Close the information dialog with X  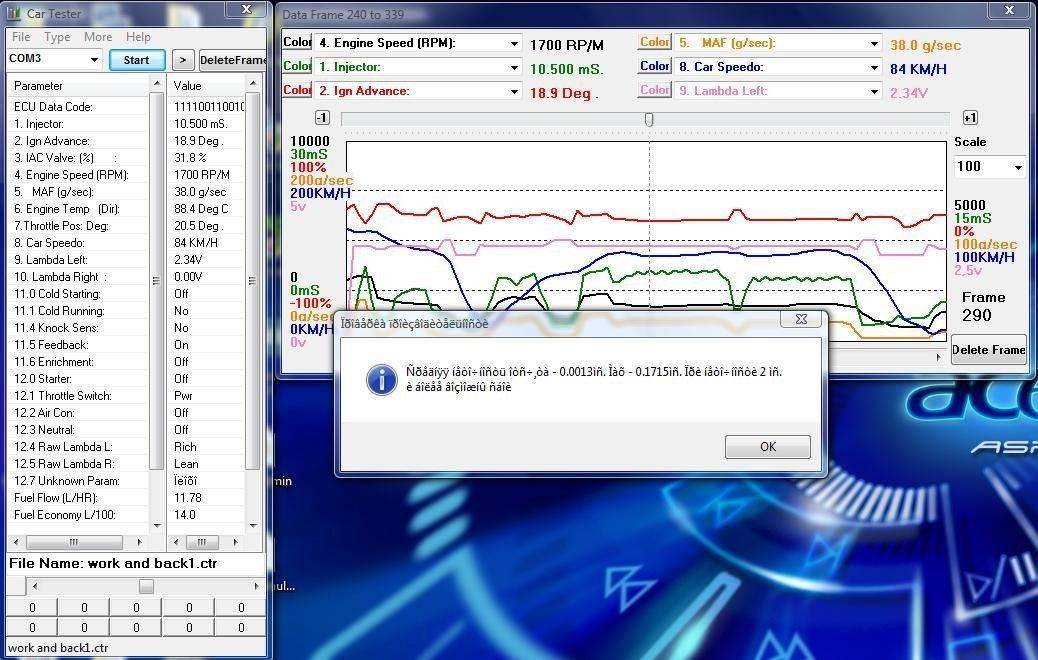801,319
